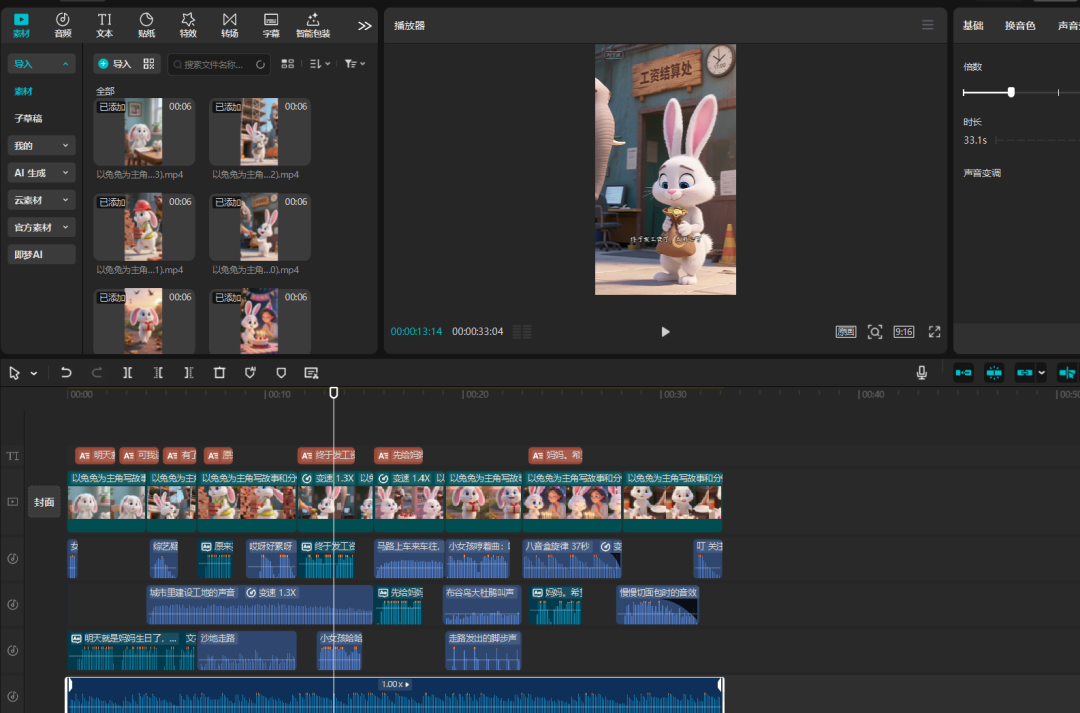Viewport: 1080px width, 713px height.
Task: Select the first 以兔兔为主角 video thumbnail
Action: coord(143,131)
